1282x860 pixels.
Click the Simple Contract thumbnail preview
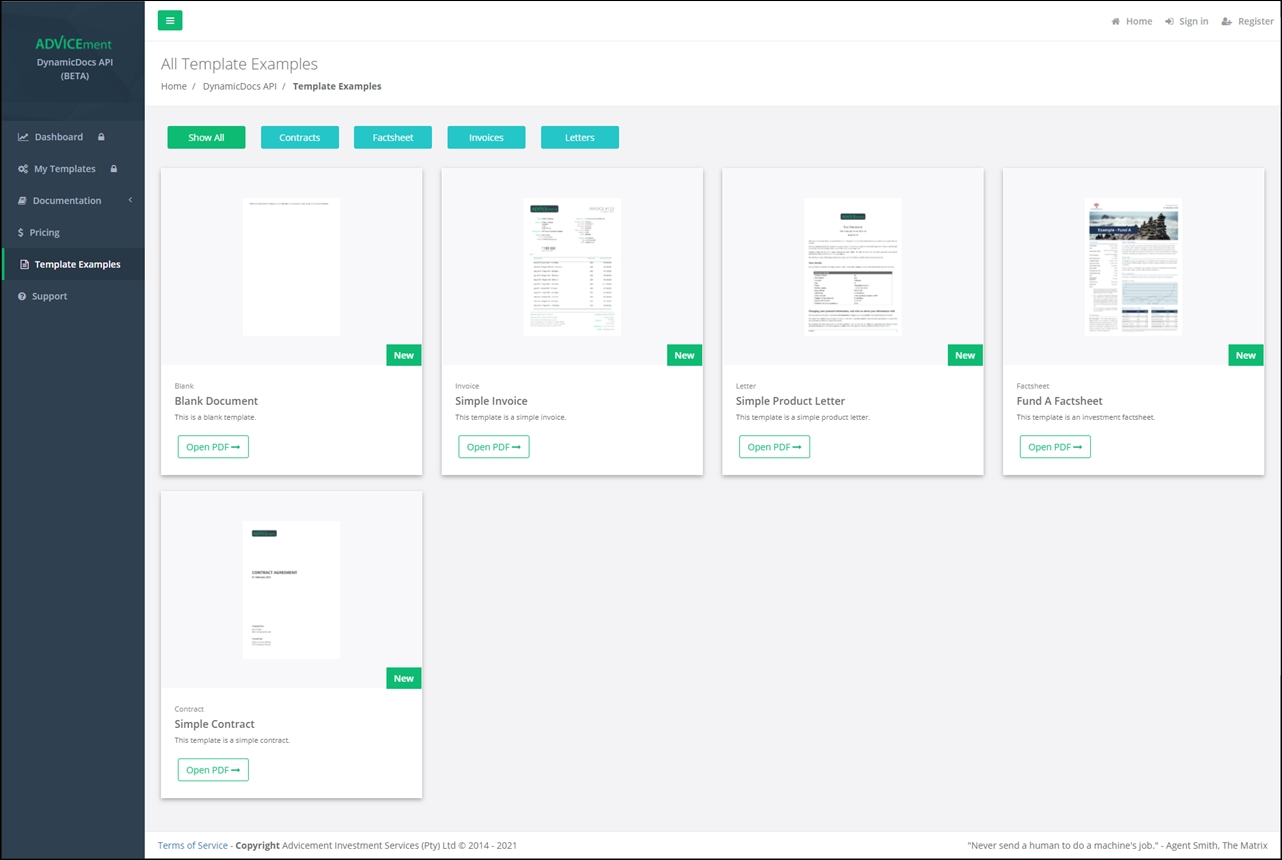click(x=291, y=590)
